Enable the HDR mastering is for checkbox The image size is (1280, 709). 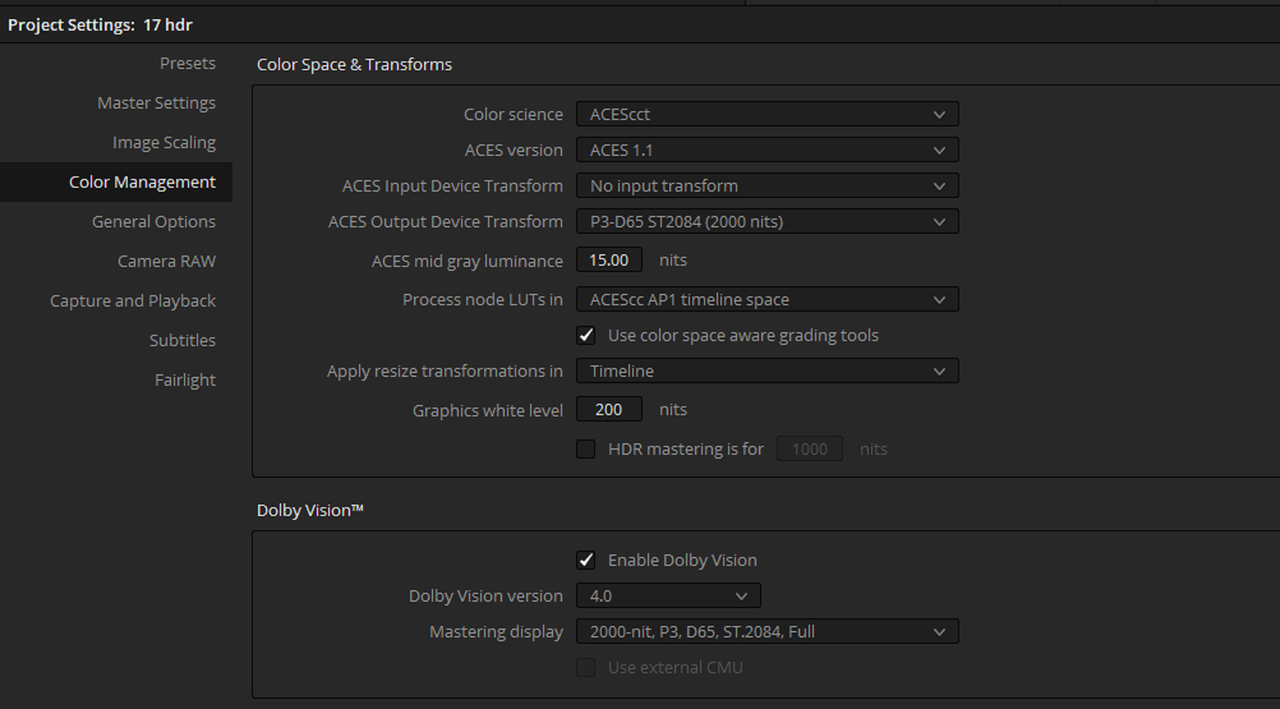[586, 449]
